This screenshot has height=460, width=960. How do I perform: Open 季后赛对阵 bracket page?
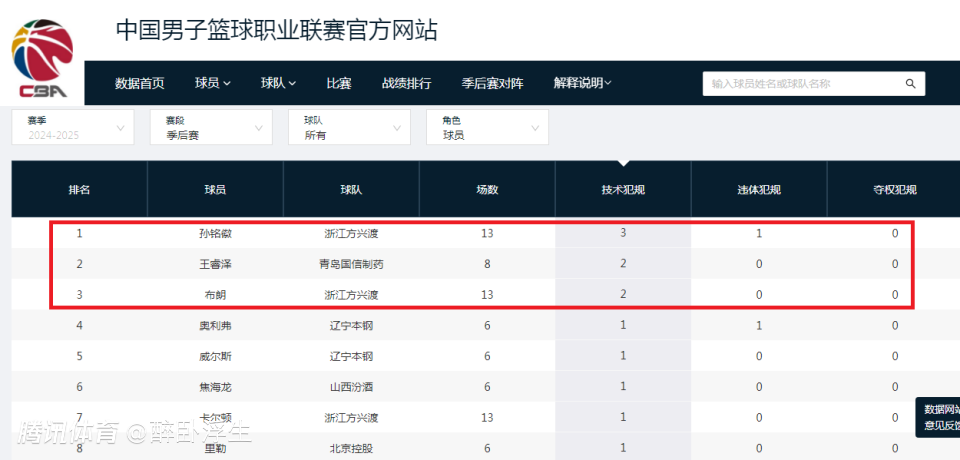492,84
